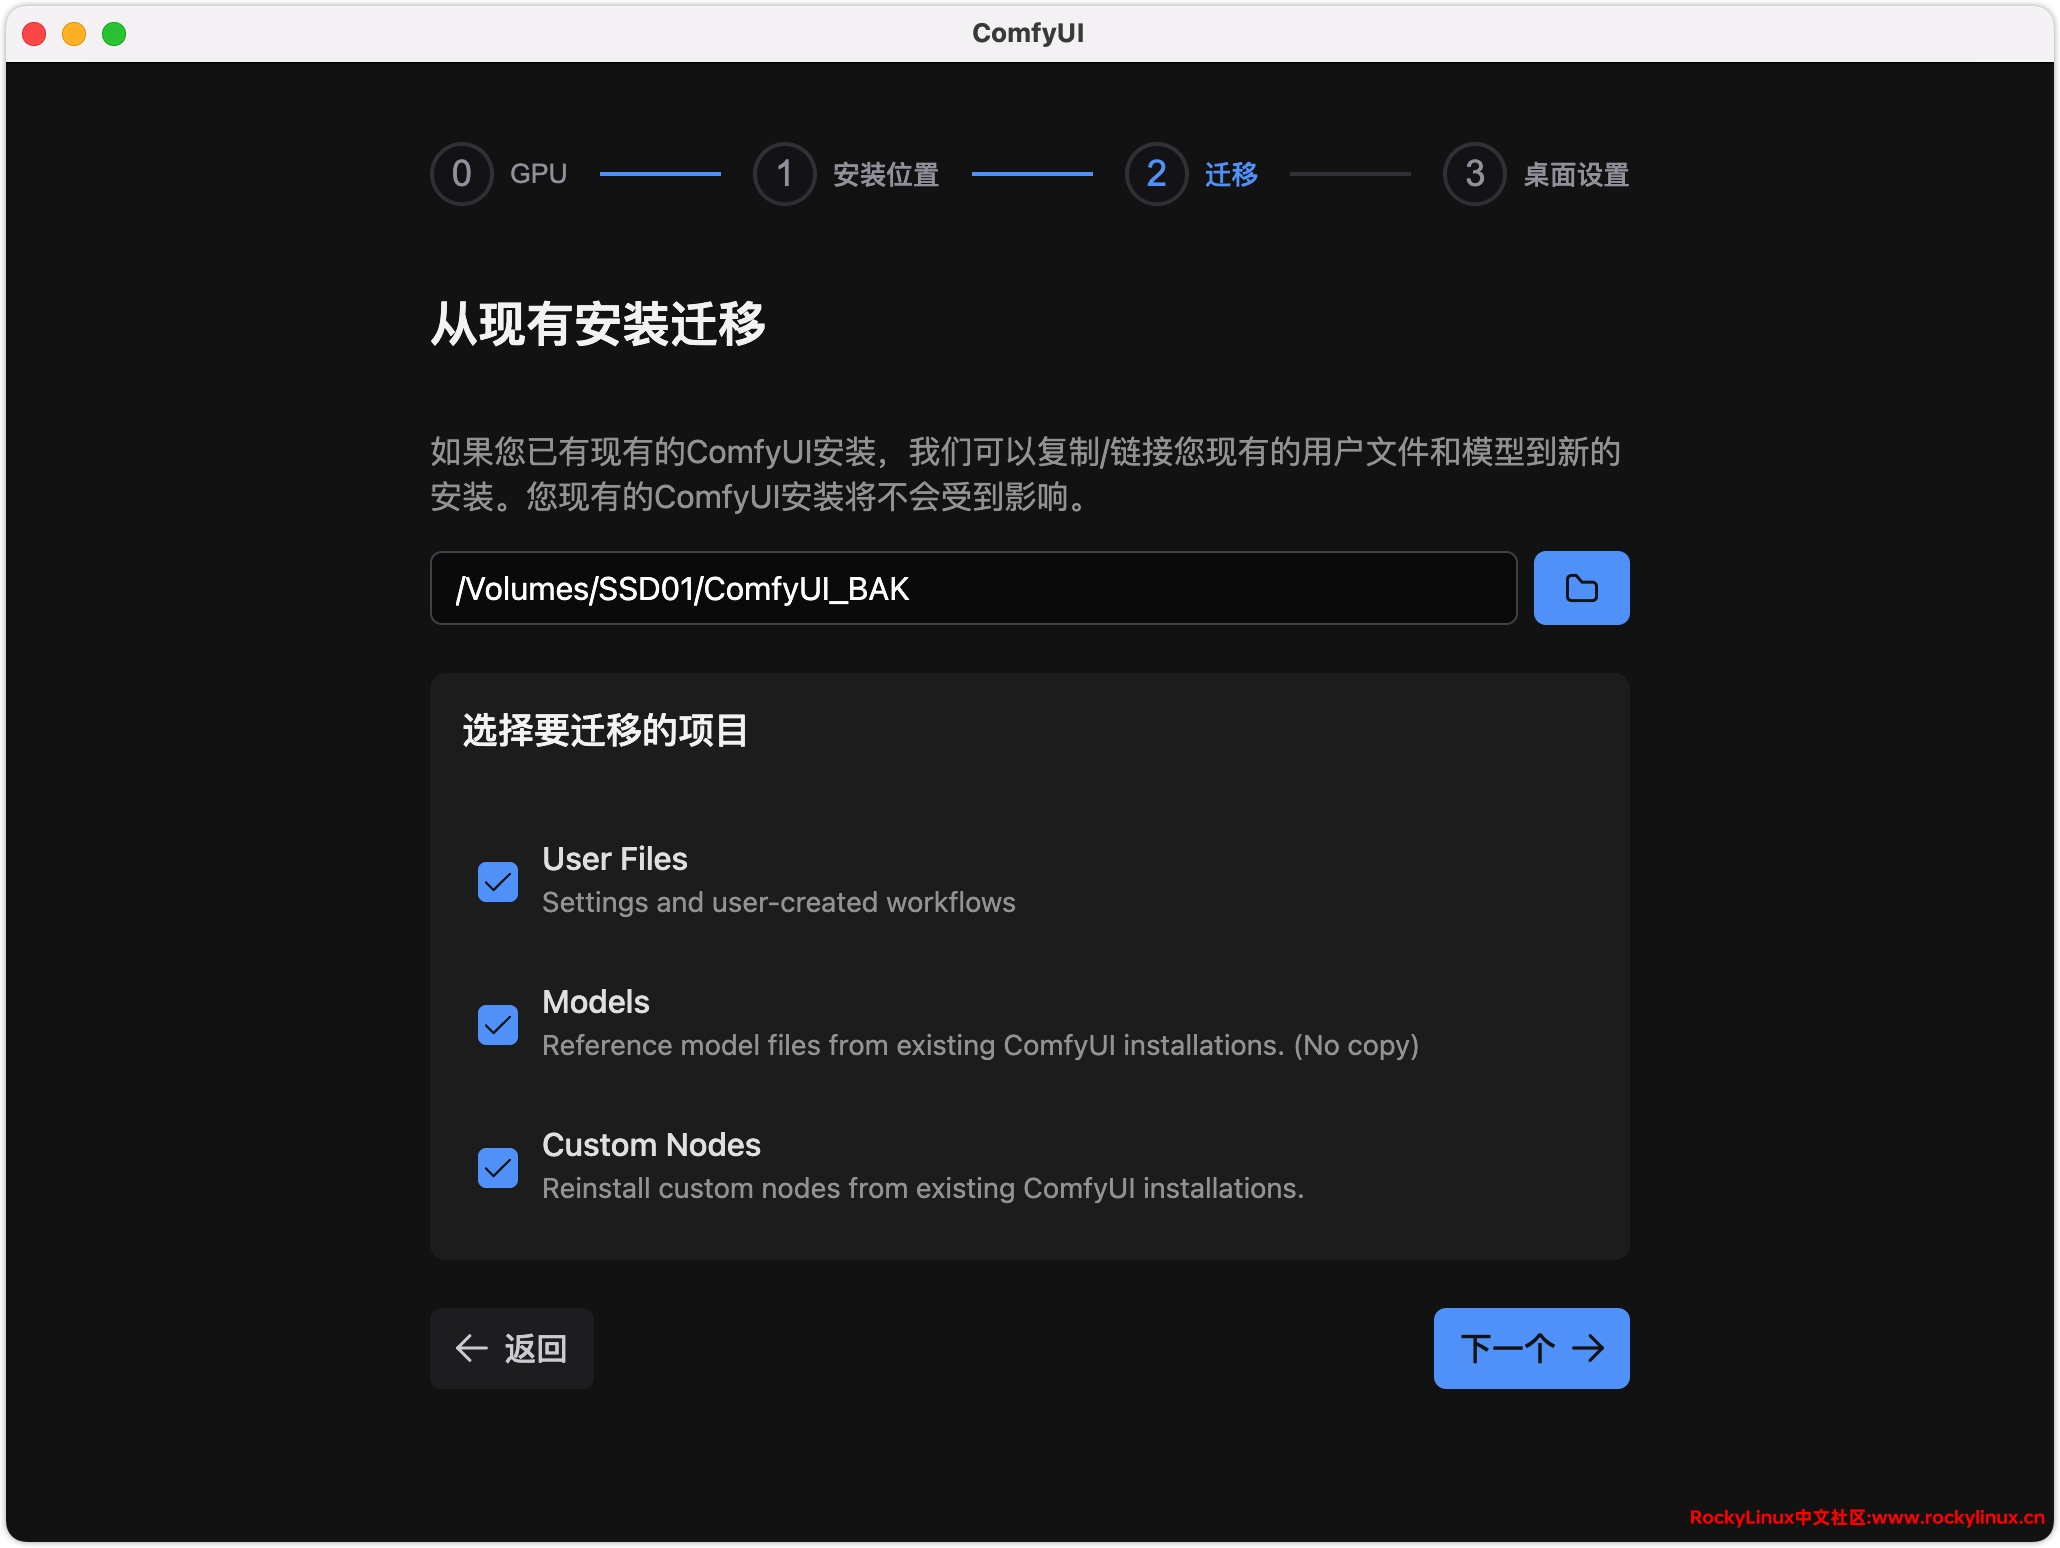Click step 1 circle for 安装位置
This screenshot has width=2060, height=1548.
[x=784, y=174]
